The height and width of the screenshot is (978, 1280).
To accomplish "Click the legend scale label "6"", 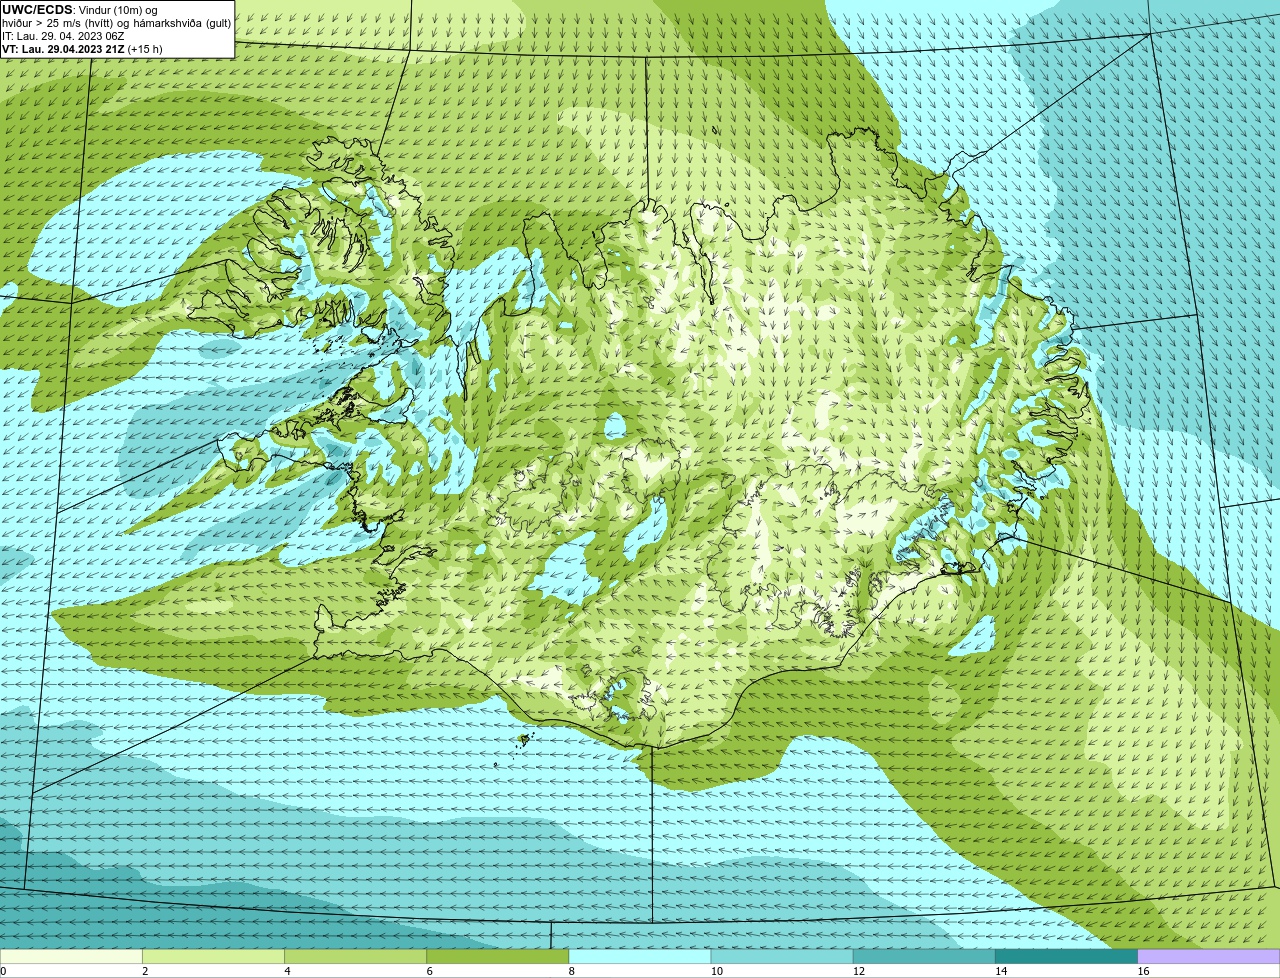I will 429,971.
